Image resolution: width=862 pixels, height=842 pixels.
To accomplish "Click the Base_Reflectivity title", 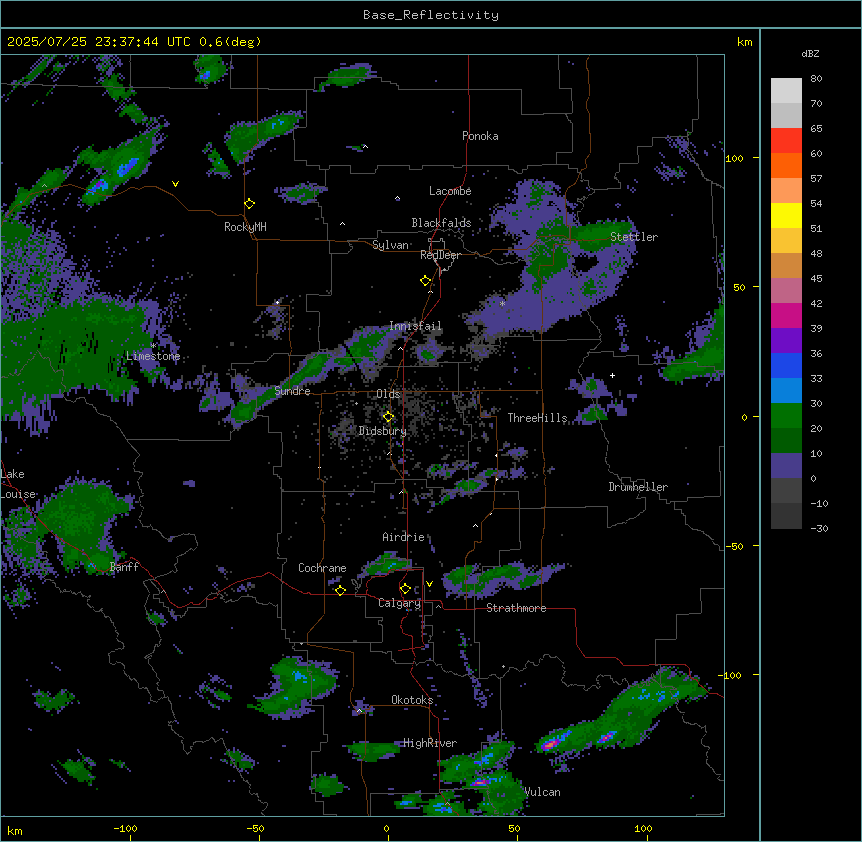I will [x=431, y=15].
